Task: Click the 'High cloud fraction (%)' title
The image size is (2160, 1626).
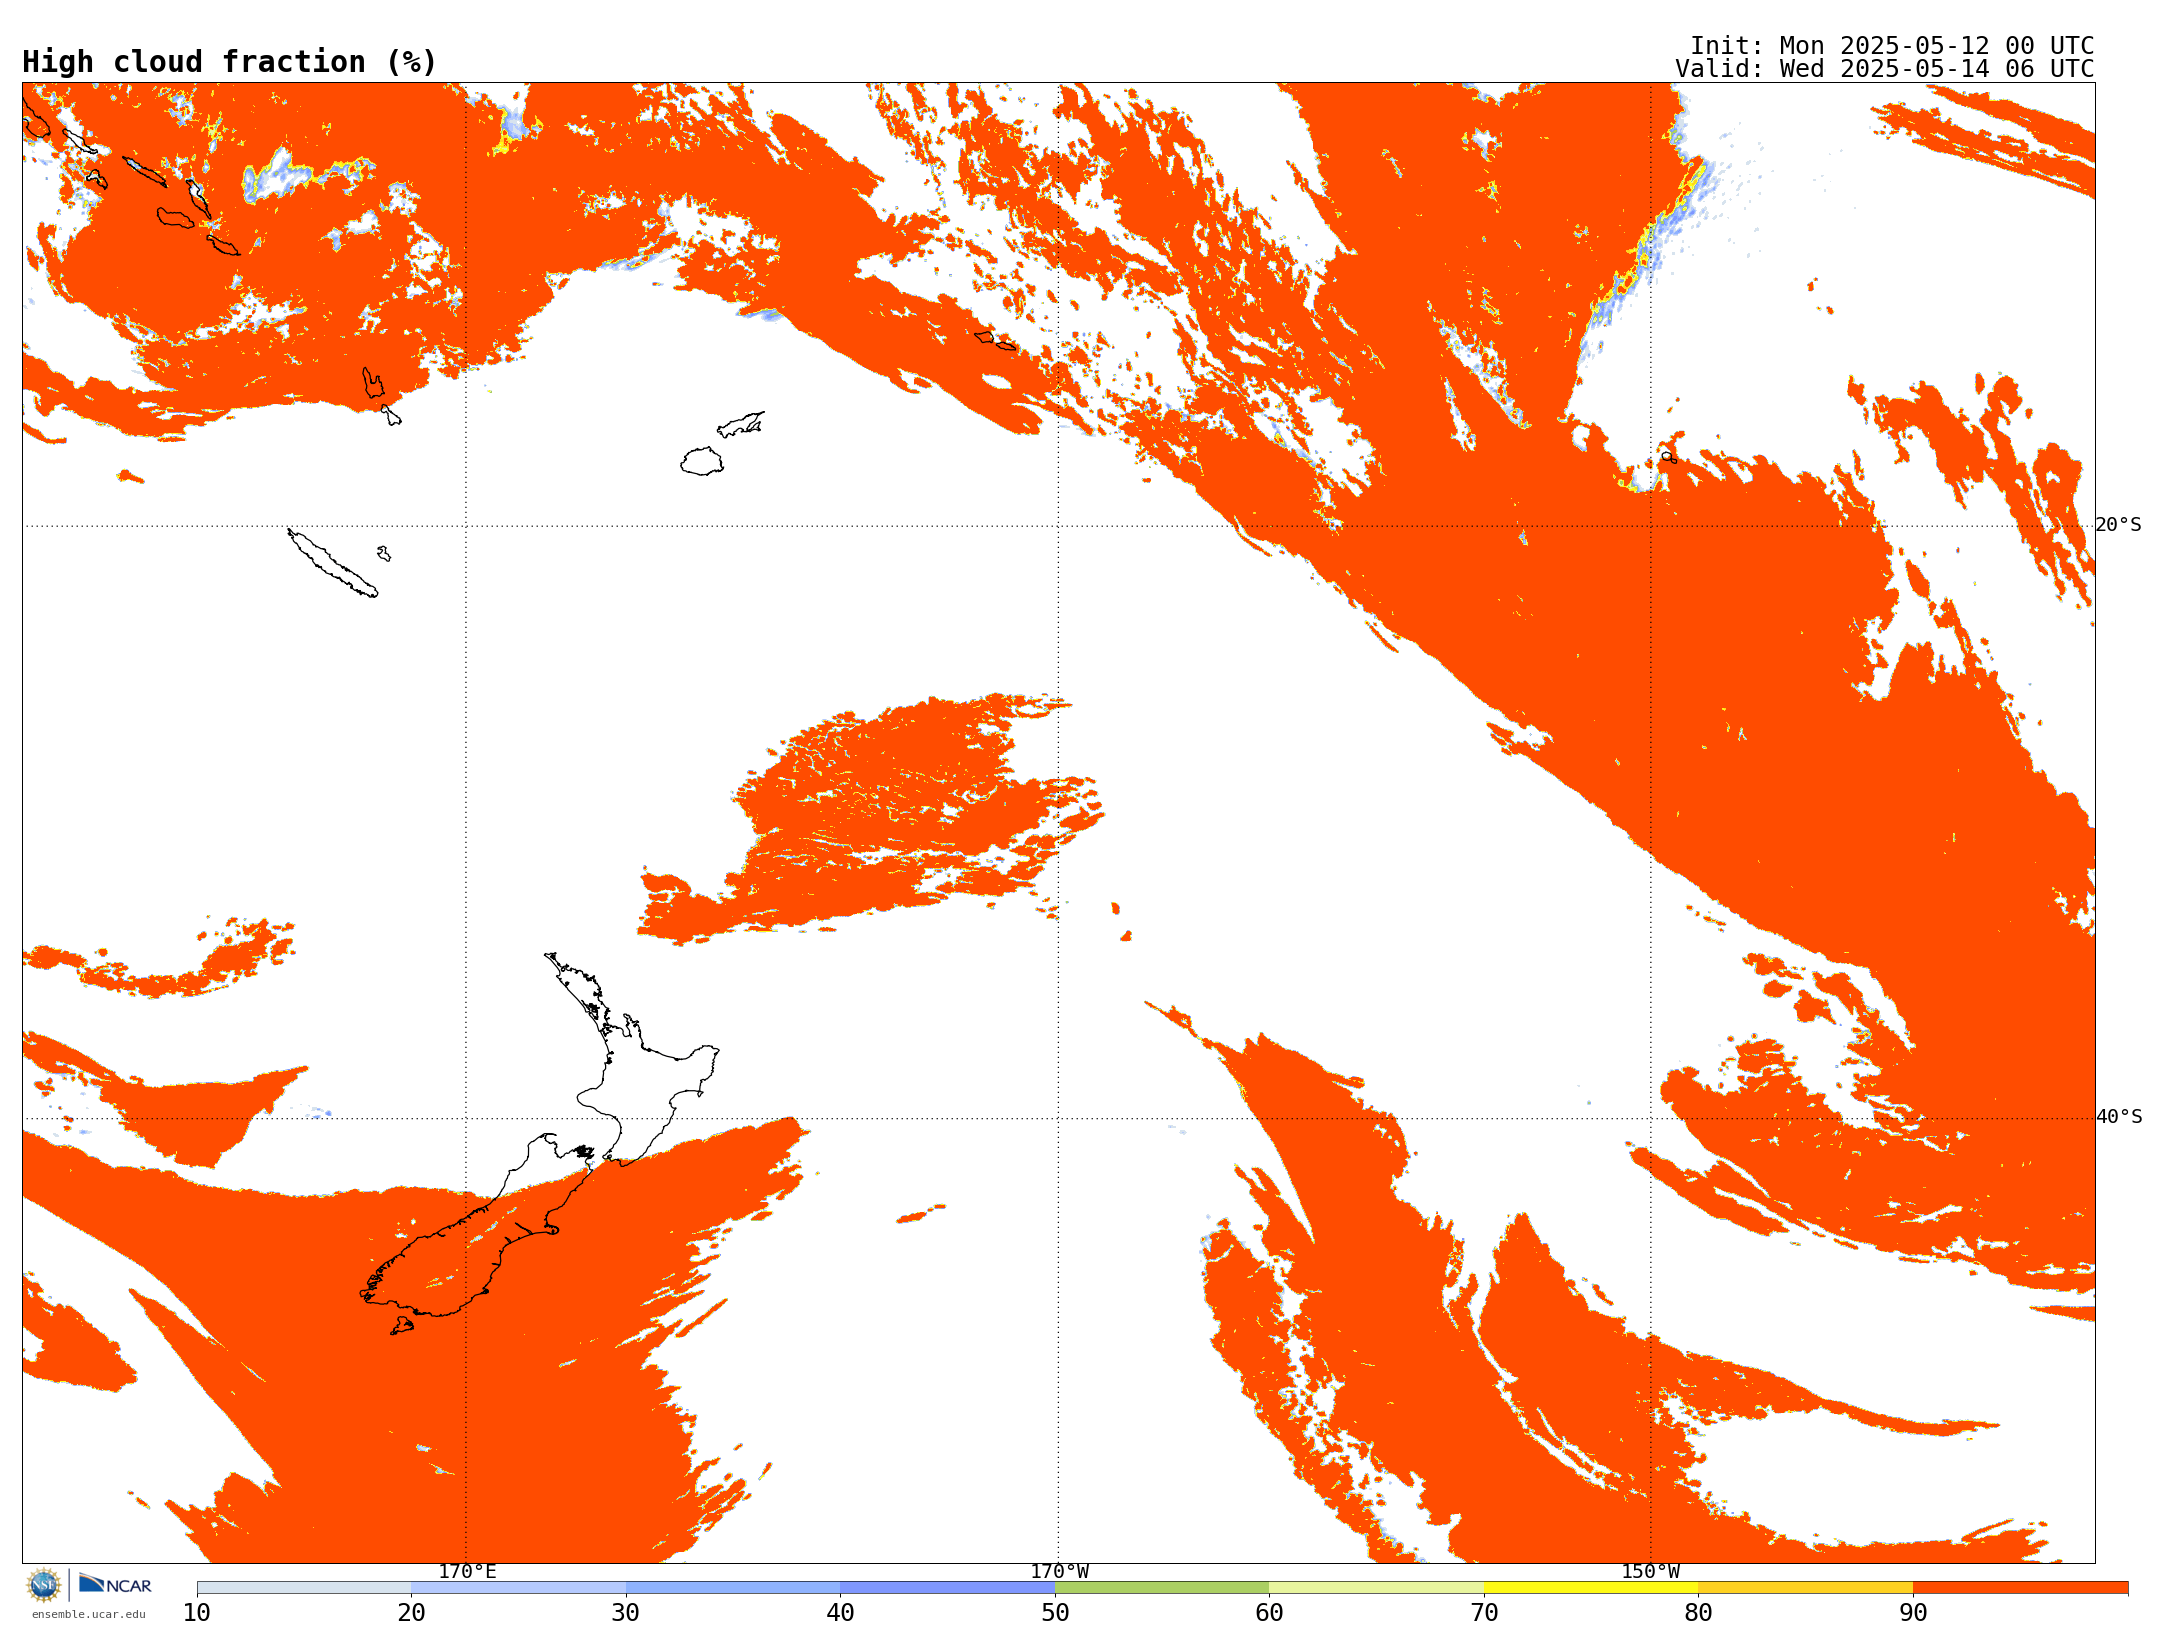Action: click(x=230, y=62)
